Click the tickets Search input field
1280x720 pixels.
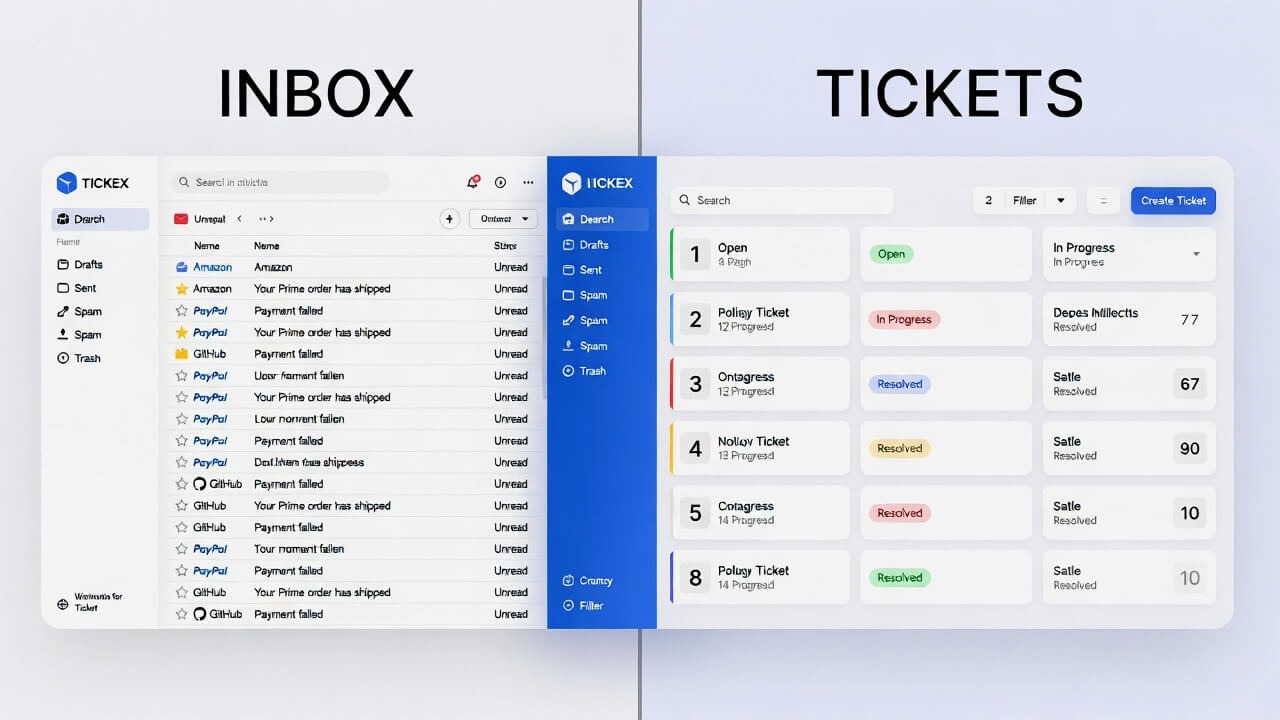click(x=782, y=200)
